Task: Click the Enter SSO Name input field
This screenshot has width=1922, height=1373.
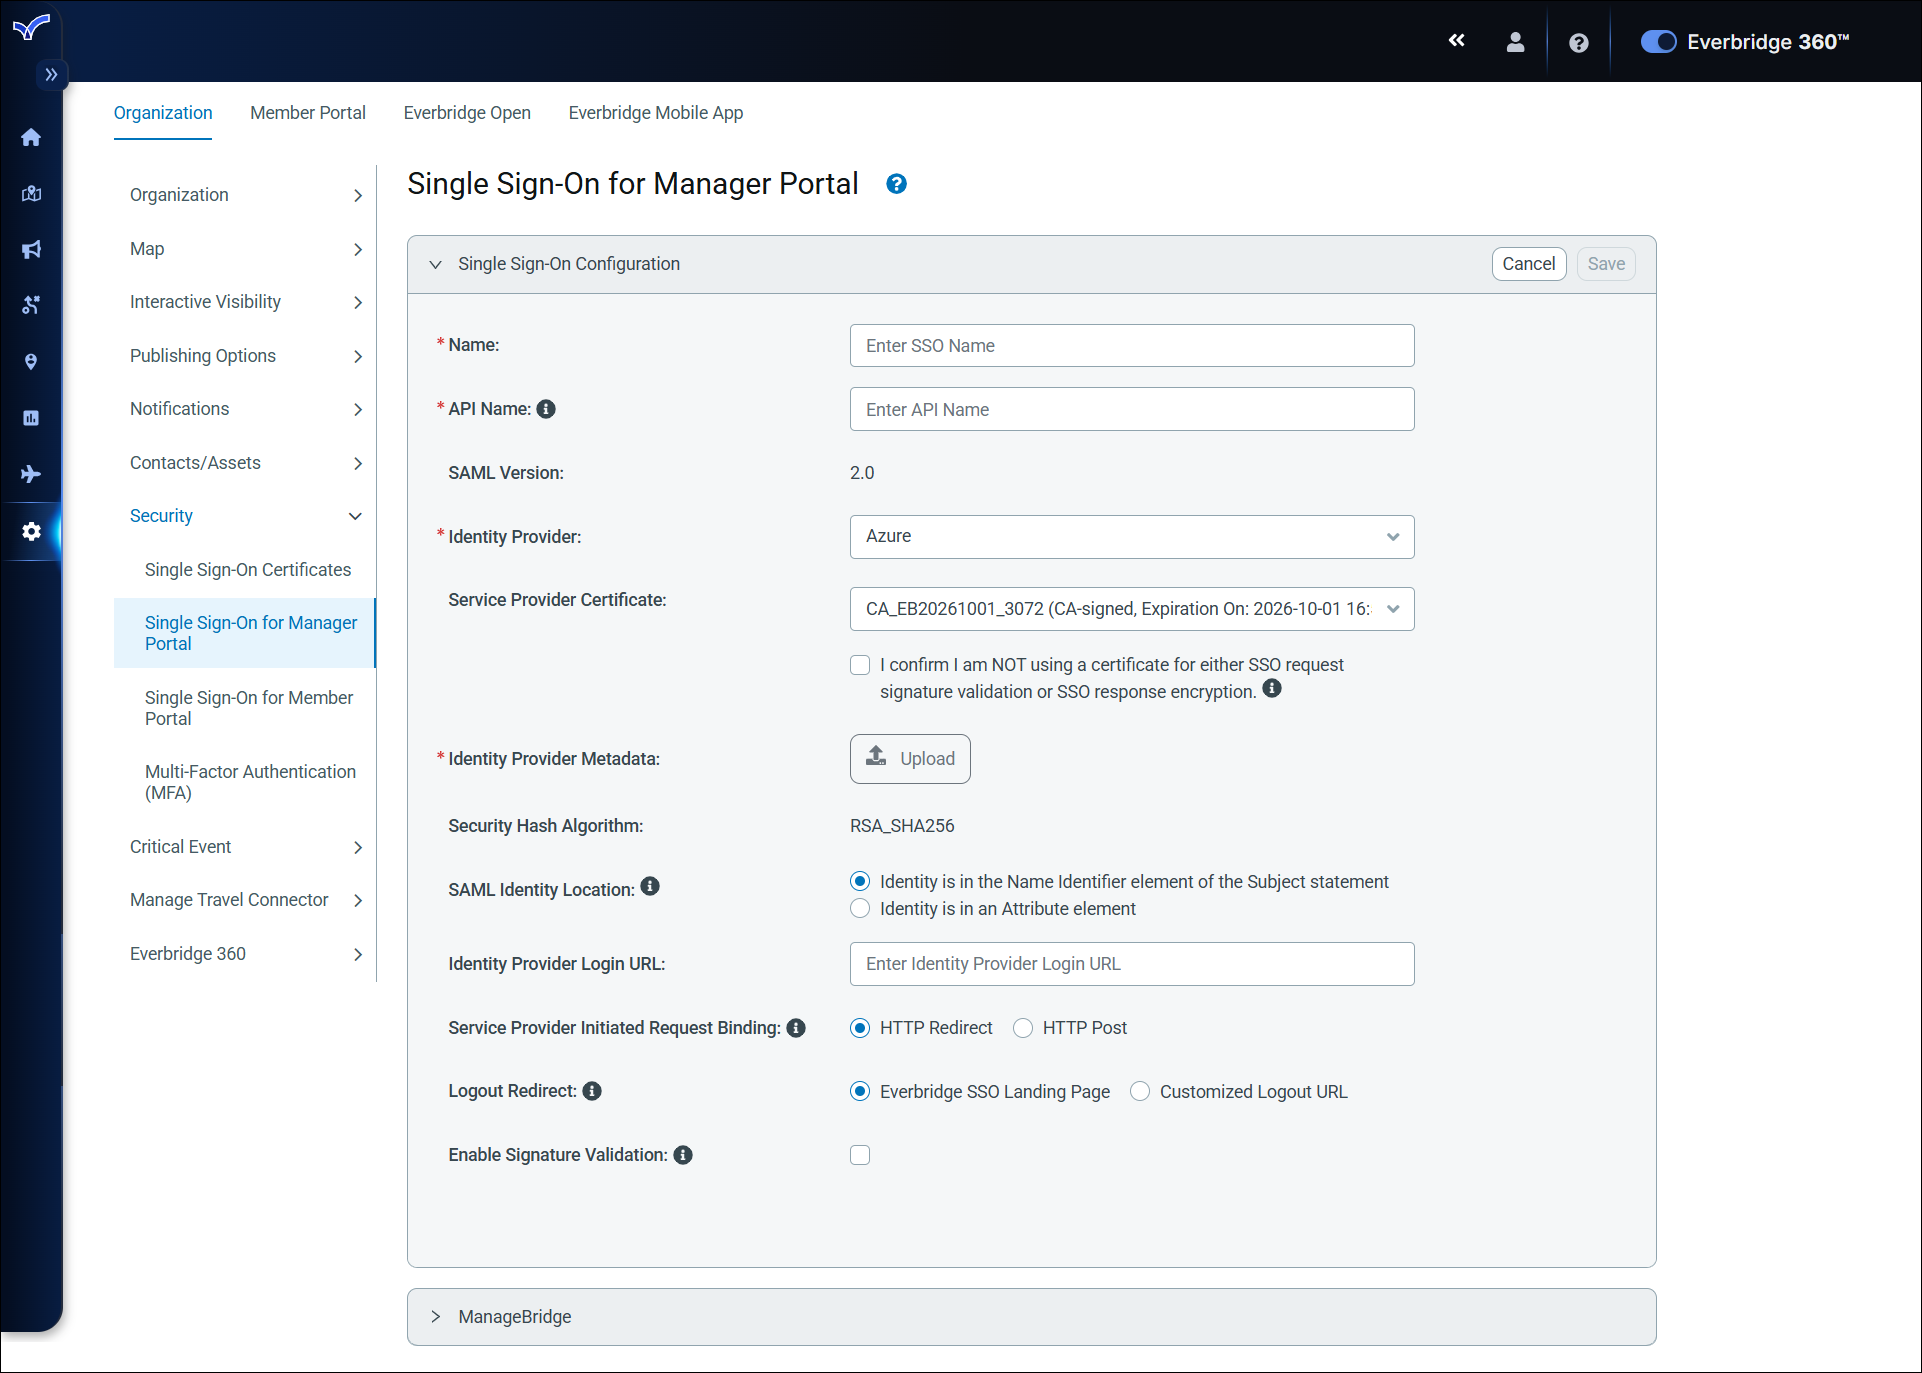Action: coord(1131,345)
